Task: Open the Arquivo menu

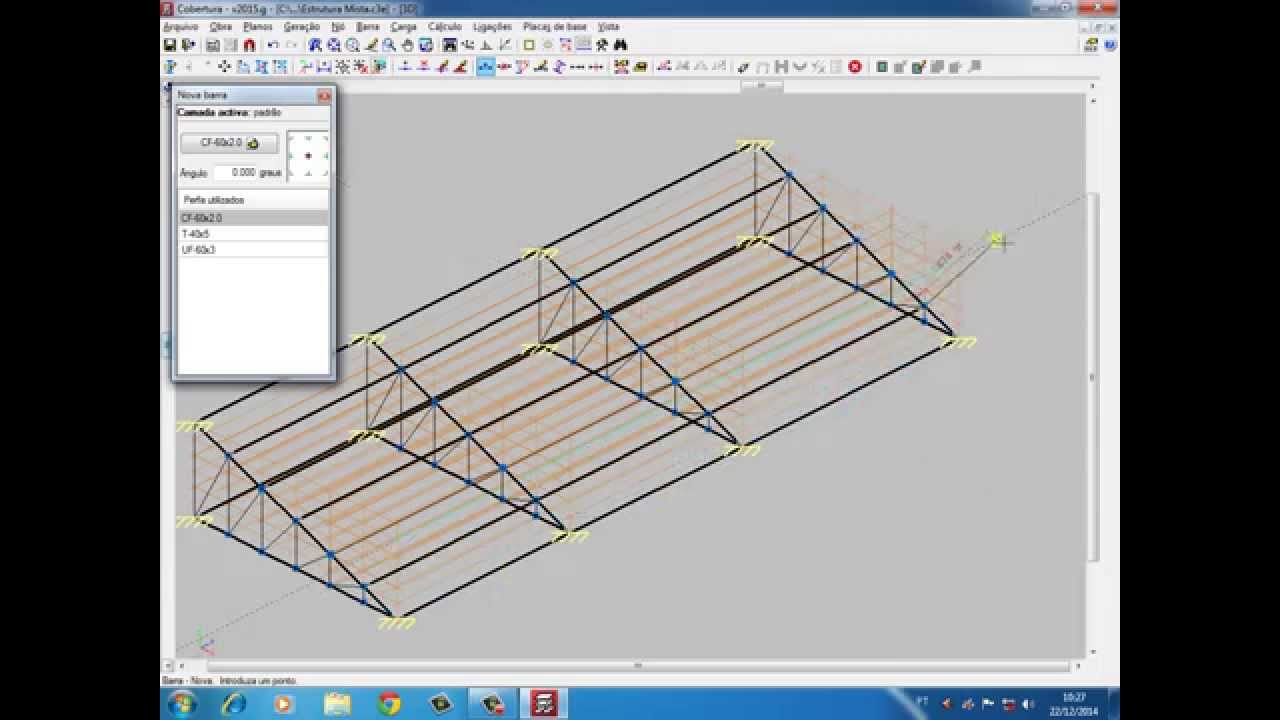Action: pos(181,27)
